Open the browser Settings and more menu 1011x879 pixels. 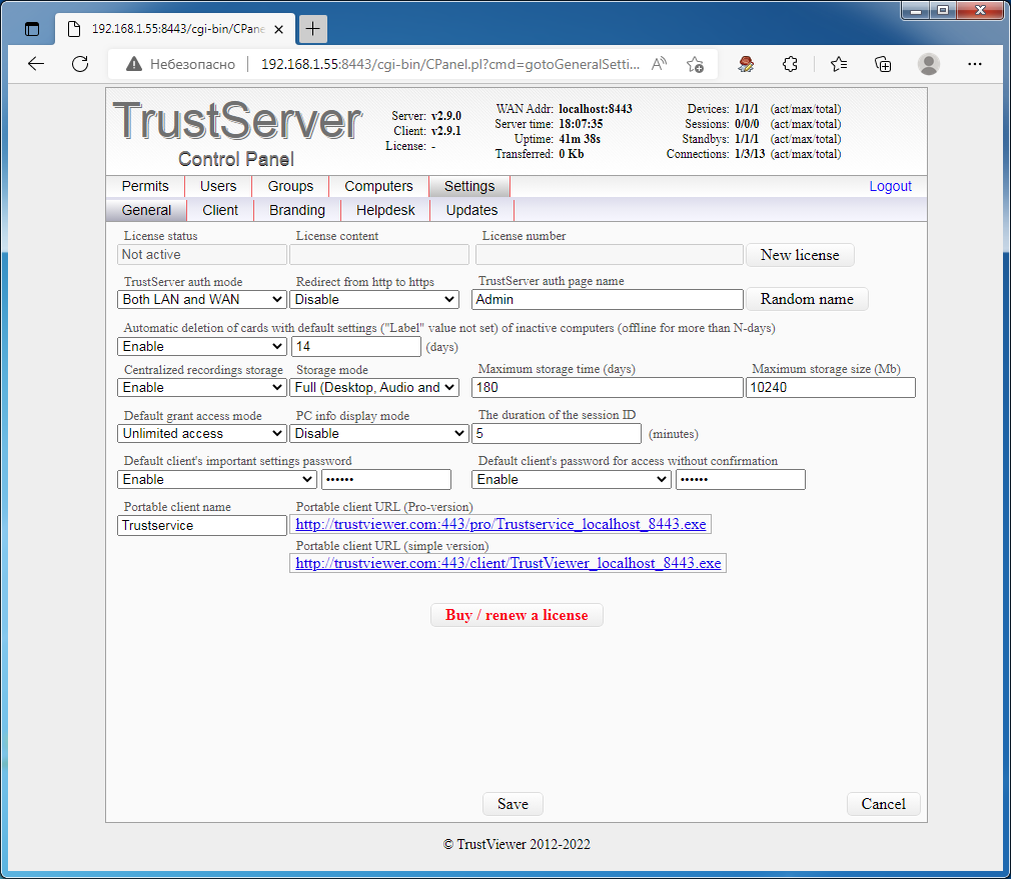[x=975, y=64]
